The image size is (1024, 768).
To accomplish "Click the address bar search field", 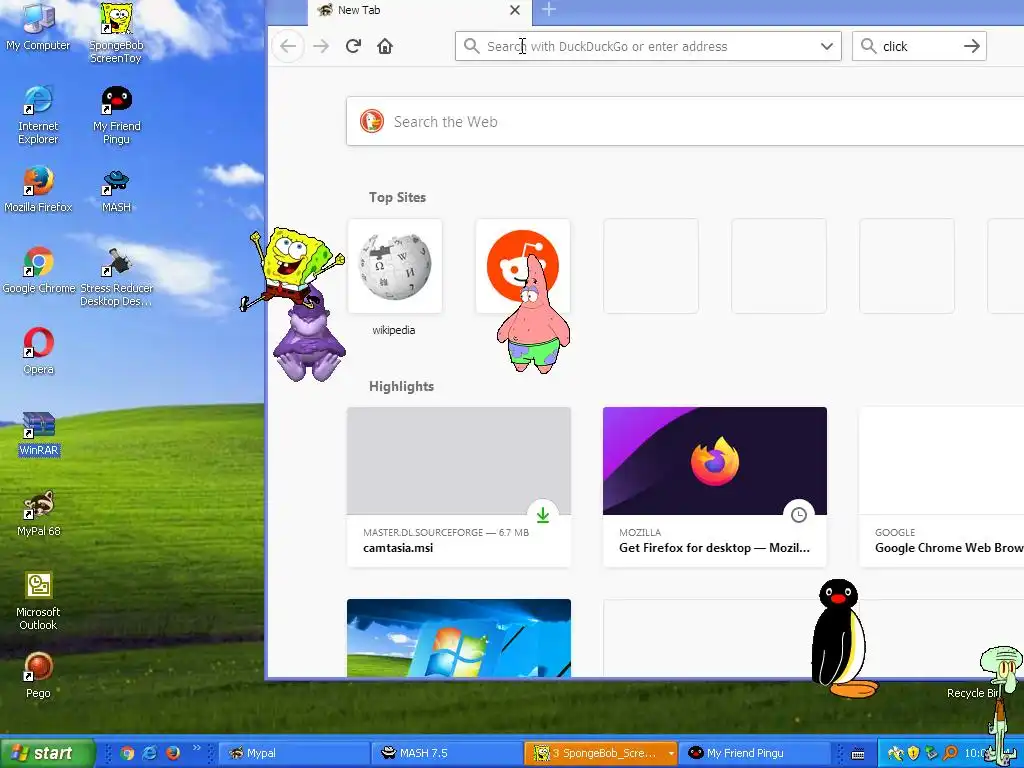I will point(648,46).
